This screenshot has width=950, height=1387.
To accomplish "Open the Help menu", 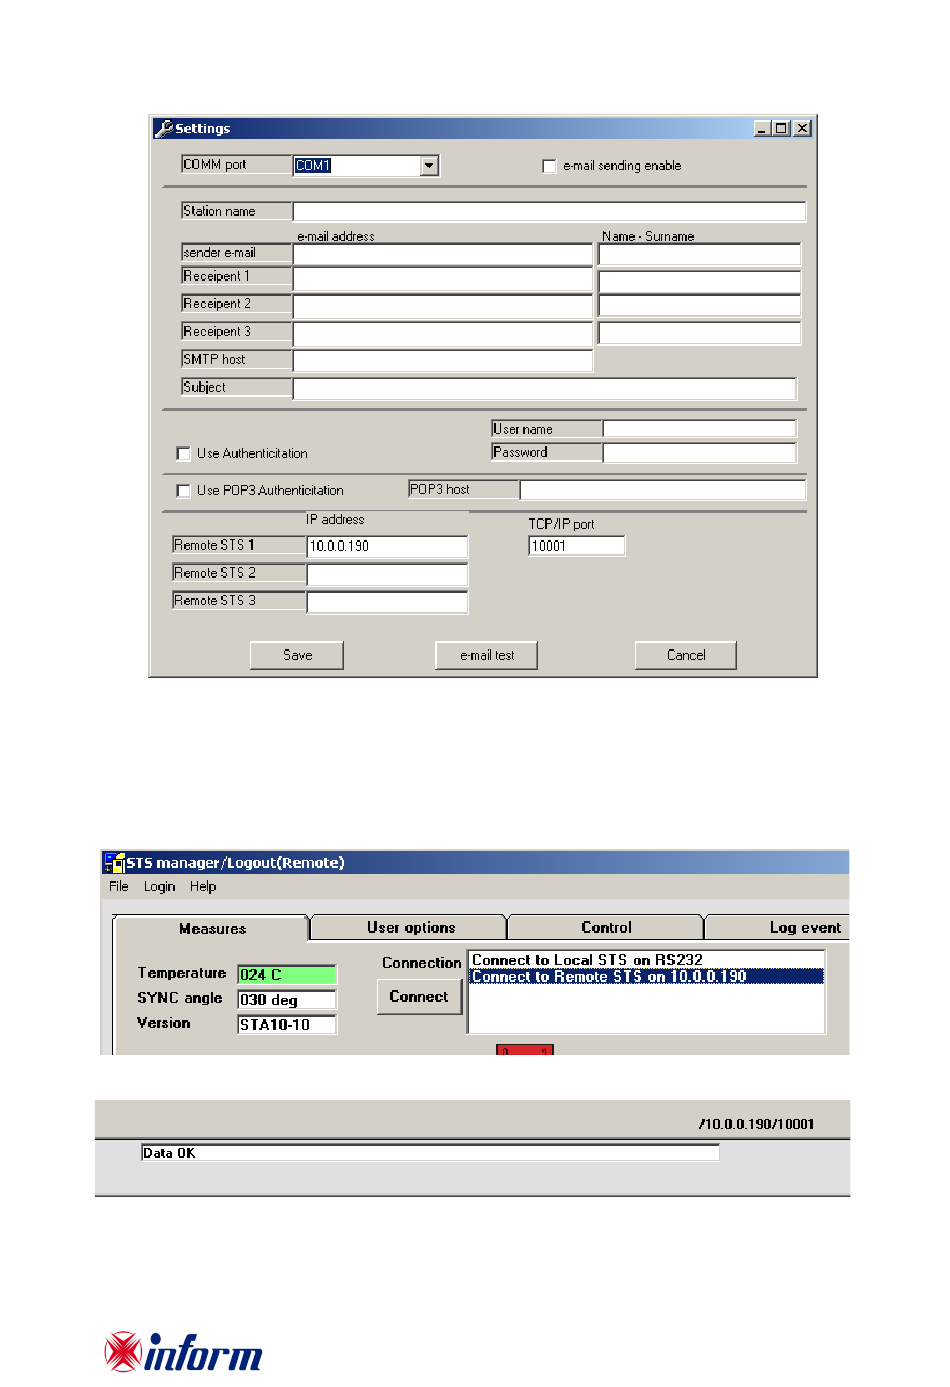I will coord(203,886).
